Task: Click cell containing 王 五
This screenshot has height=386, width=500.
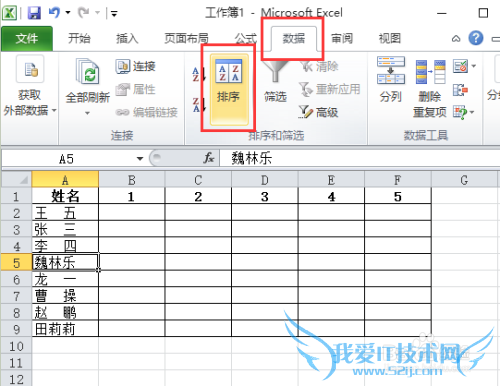Action: click(x=65, y=213)
